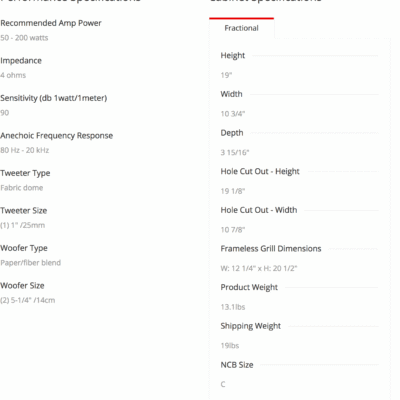Select the Hole Cut Out - Width label
This screenshot has height=400, width=400.
click(x=259, y=210)
